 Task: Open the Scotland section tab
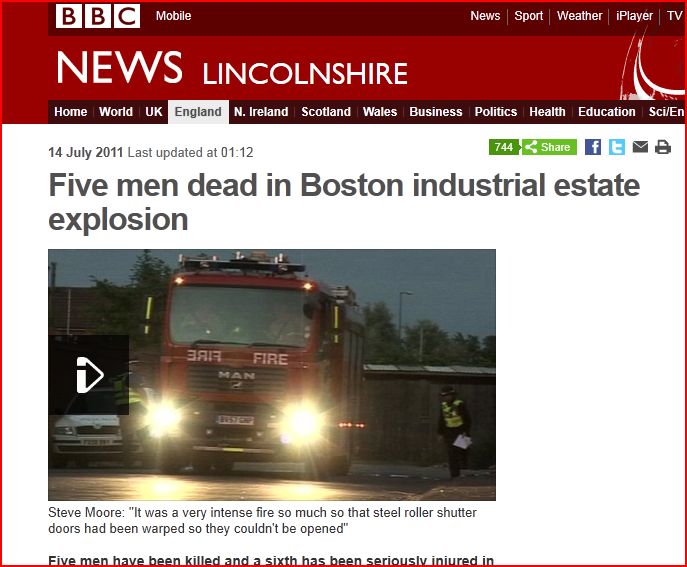326,112
